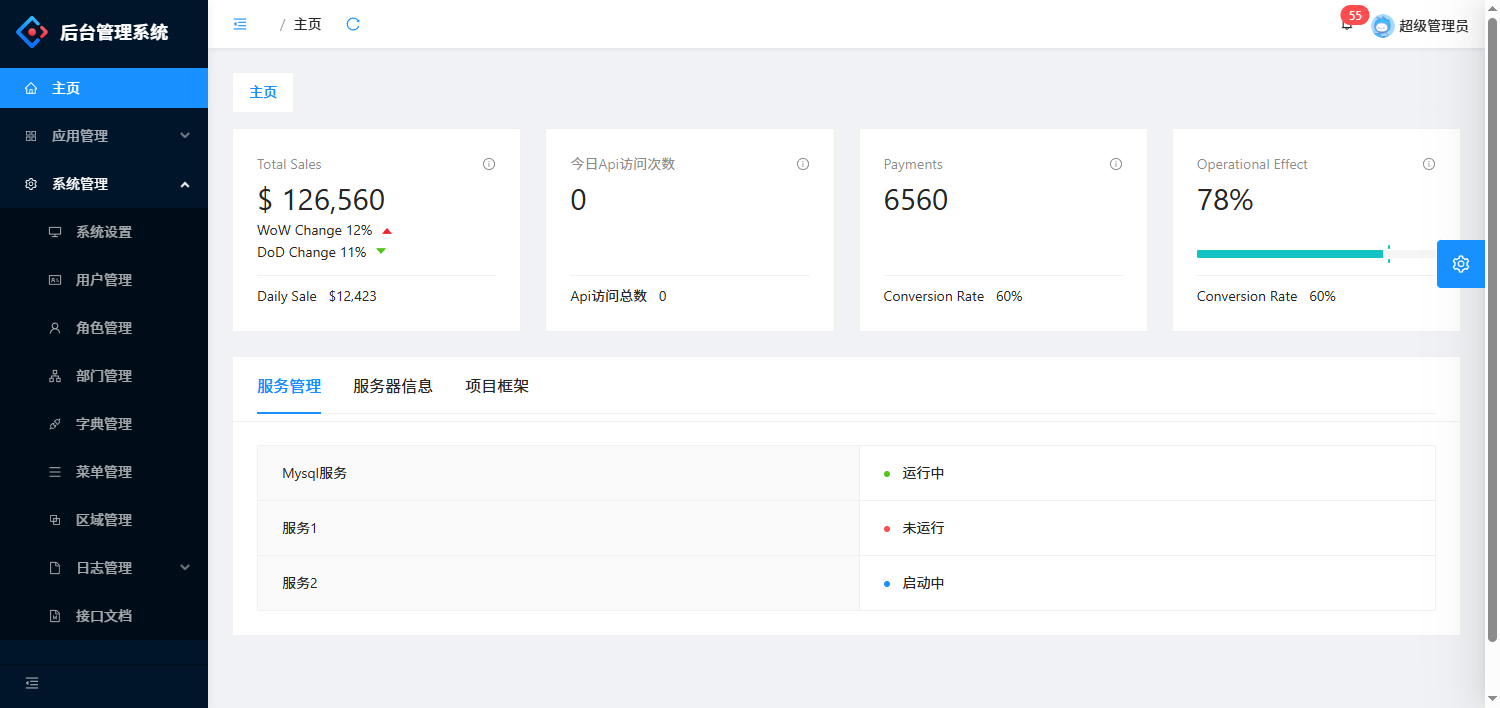Open notifications via the bell icon
The image size is (1500, 708).
tap(1345, 27)
